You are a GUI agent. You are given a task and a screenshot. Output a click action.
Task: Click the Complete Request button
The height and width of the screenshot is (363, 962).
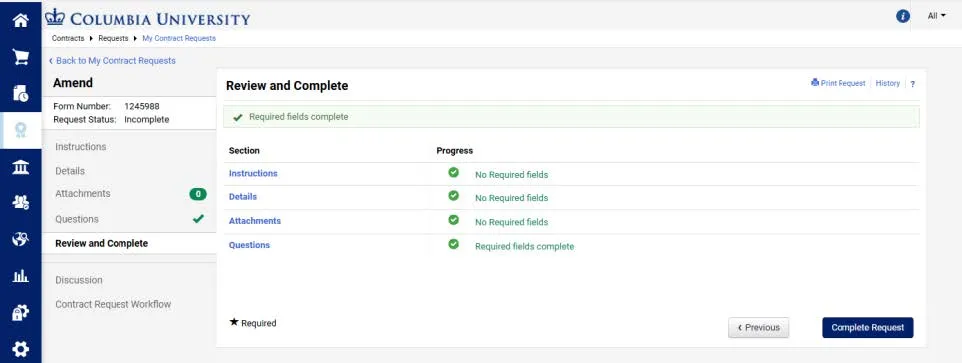pos(868,327)
